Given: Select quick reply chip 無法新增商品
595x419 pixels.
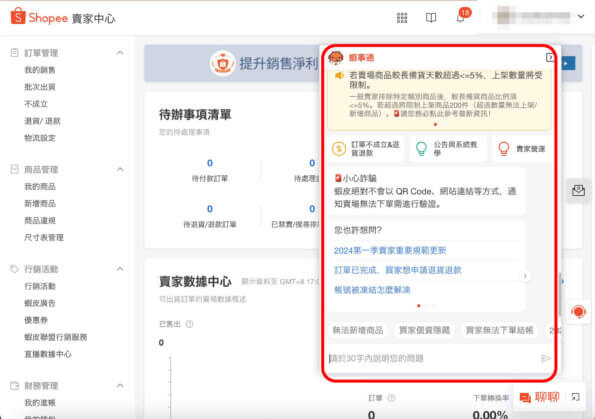Looking at the screenshot, I should point(358,330).
